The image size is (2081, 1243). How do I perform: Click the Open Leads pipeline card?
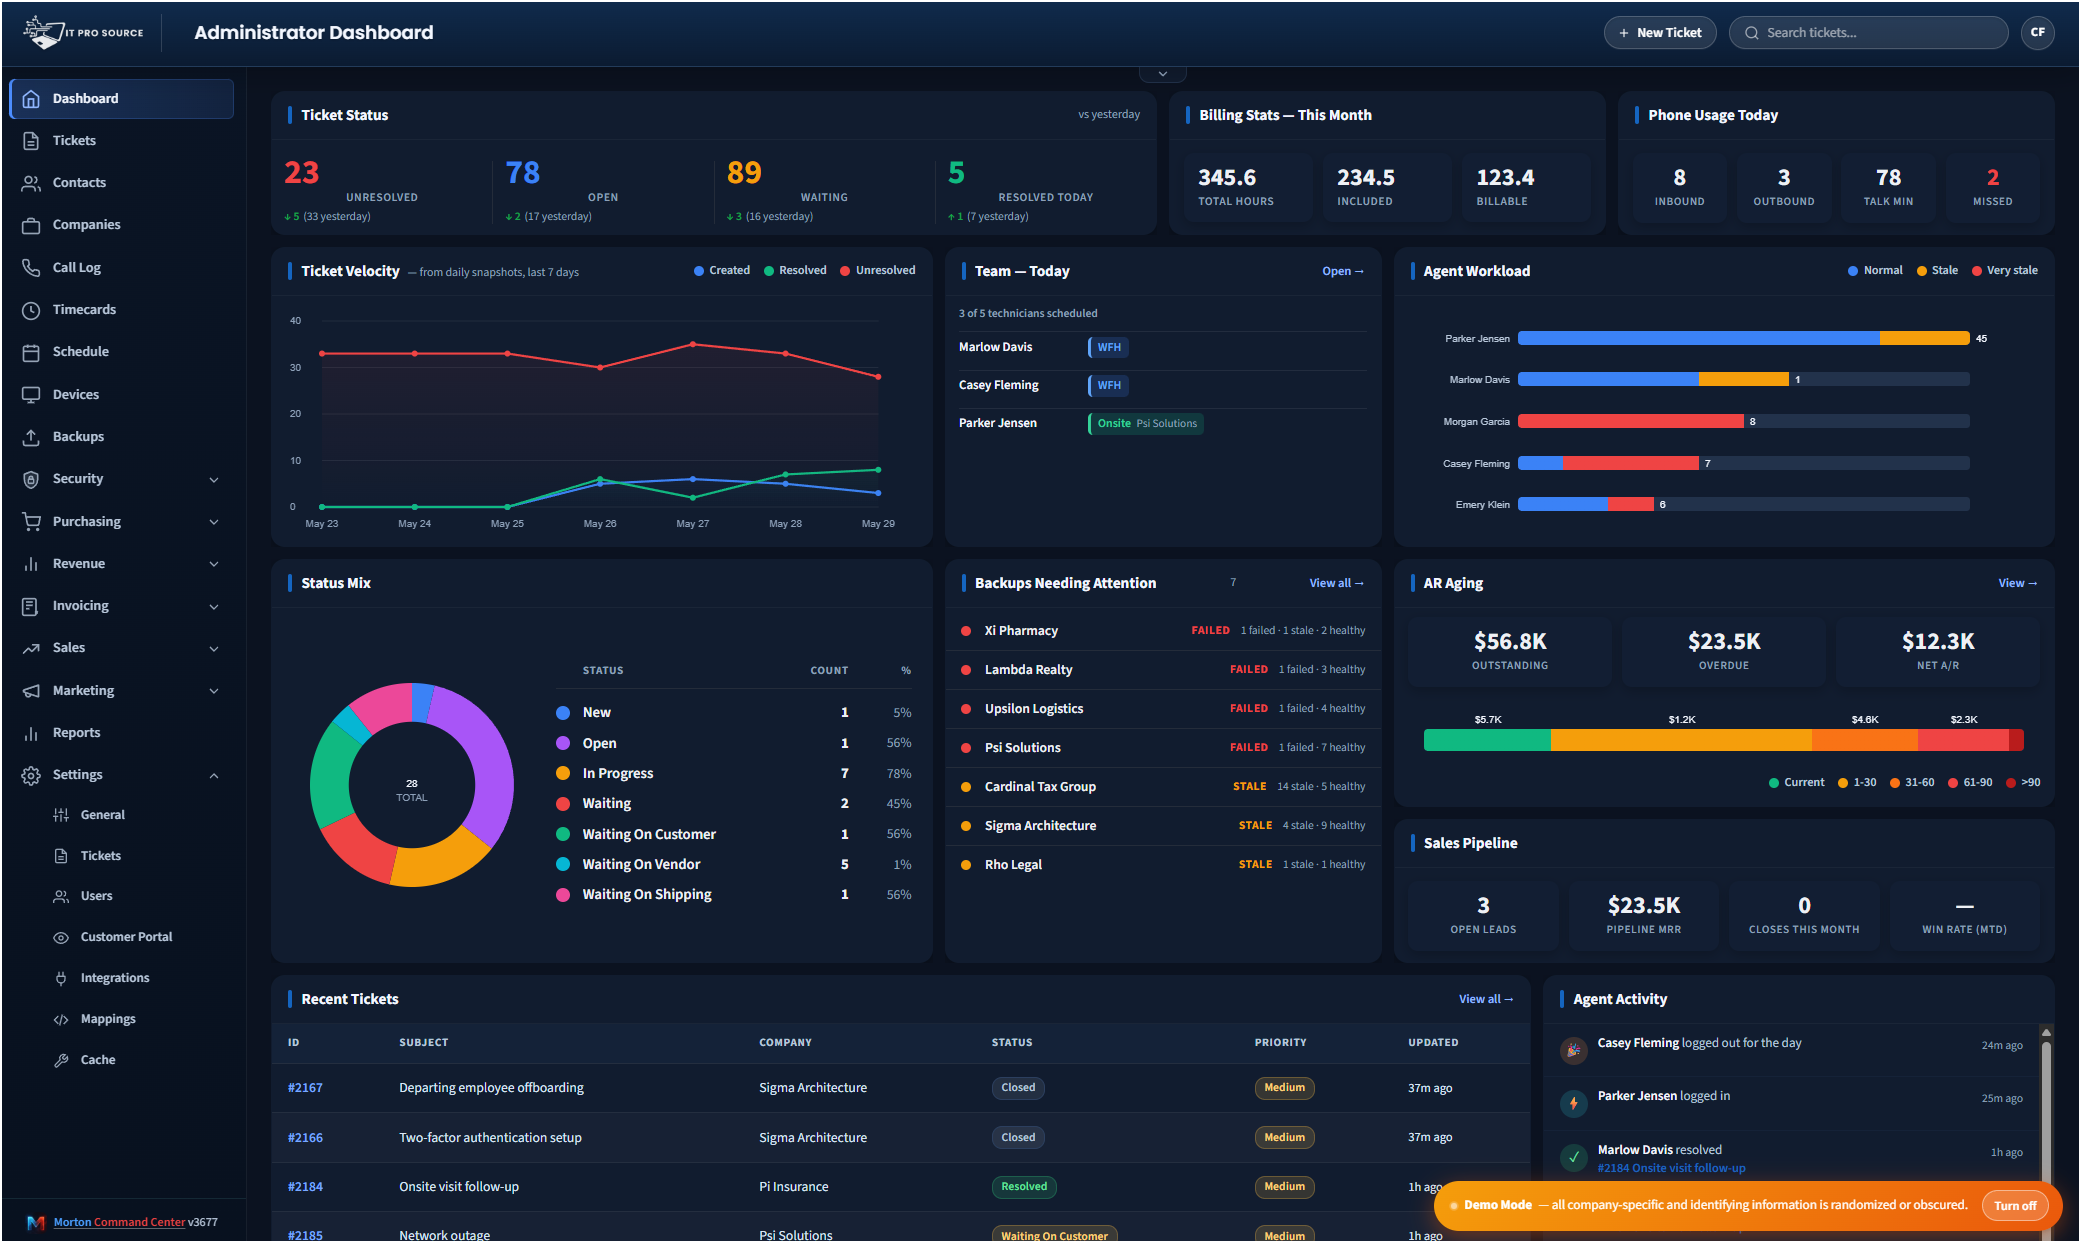[1483, 915]
